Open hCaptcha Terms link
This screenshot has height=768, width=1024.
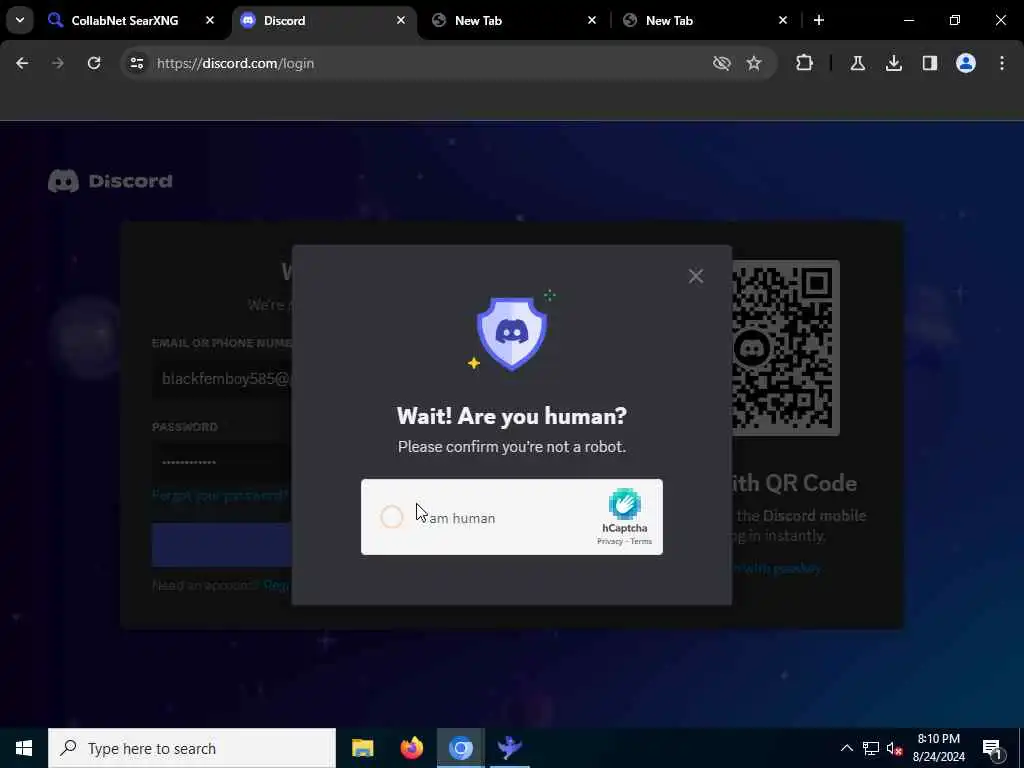(x=641, y=541)
